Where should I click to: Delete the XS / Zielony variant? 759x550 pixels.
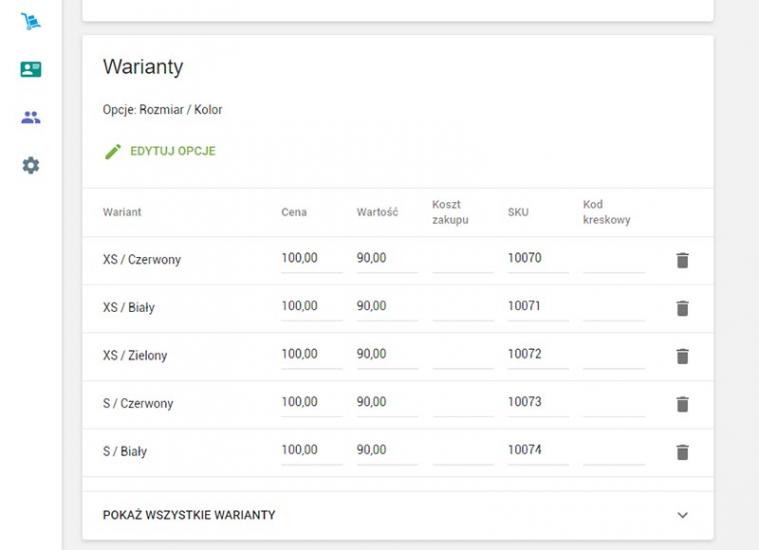coord(682,356)
